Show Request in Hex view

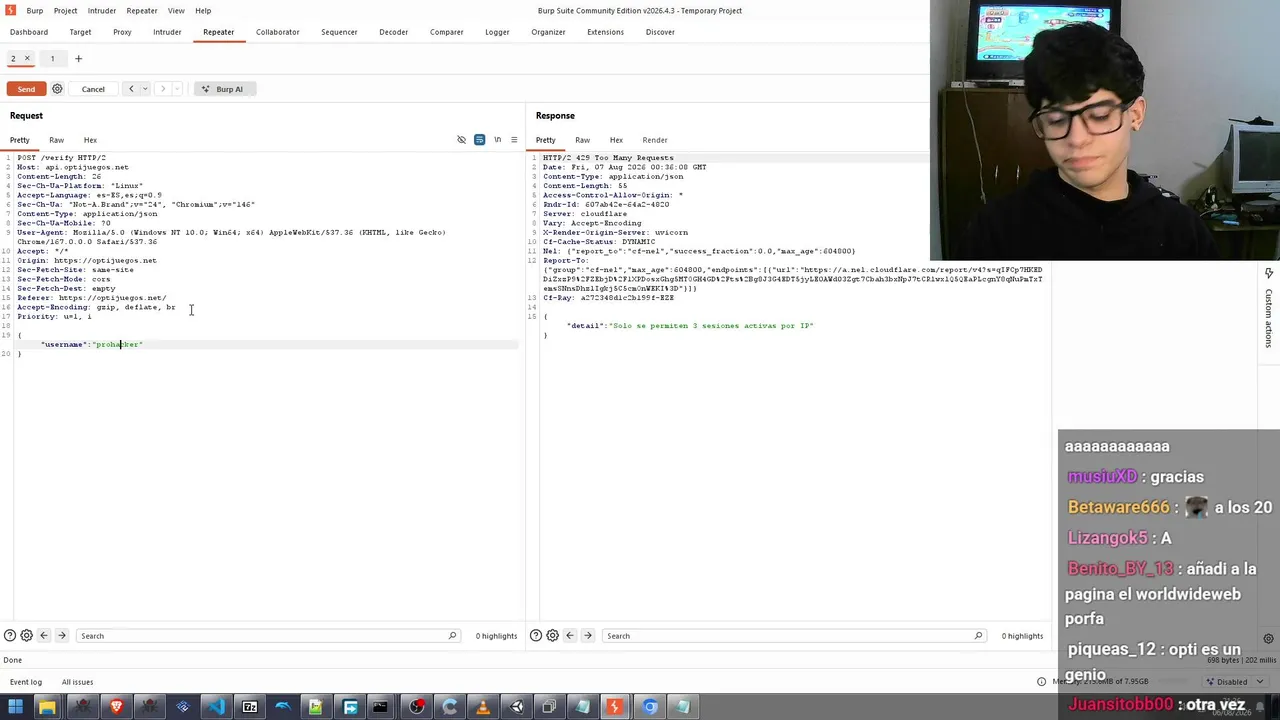coord(90,140)
